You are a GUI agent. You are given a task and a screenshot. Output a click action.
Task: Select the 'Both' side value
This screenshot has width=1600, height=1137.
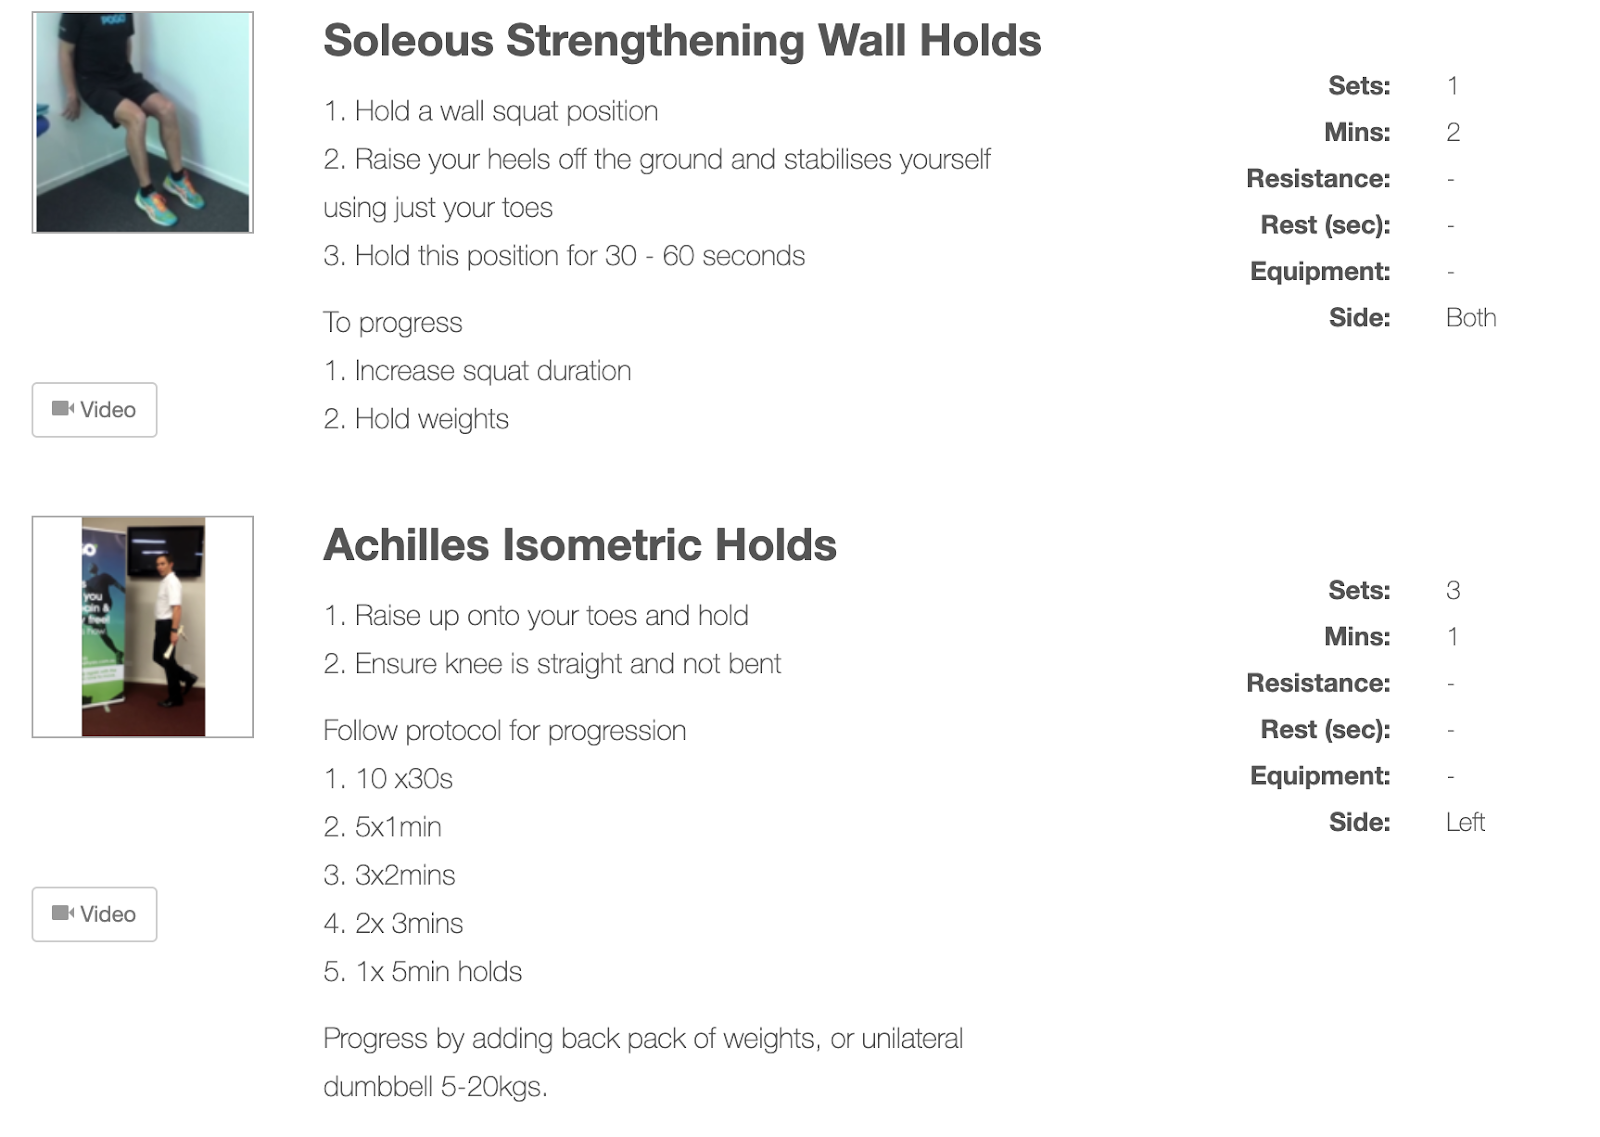[x=1471, y=318]
